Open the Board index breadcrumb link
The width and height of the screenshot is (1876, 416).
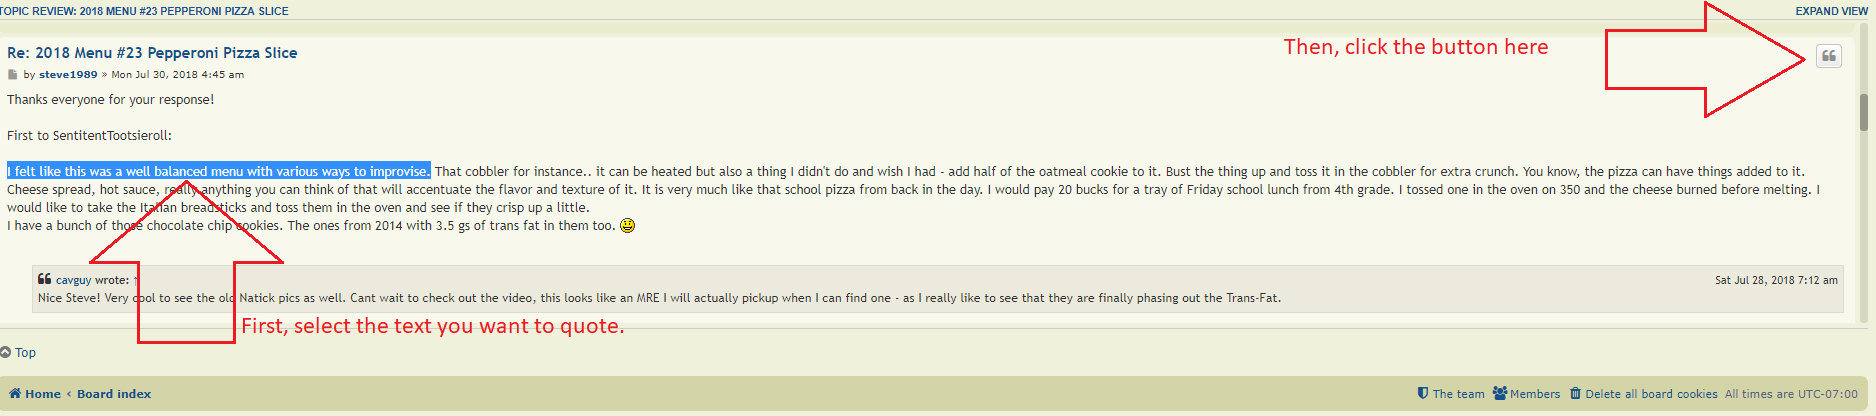pos(114,394)
